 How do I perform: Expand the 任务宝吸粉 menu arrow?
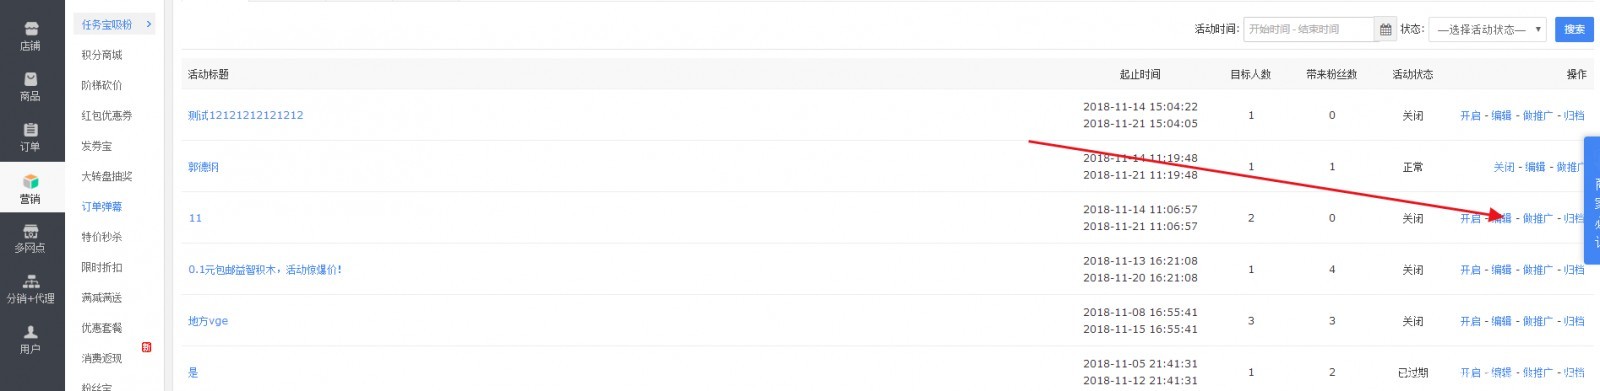click(149, 24)
